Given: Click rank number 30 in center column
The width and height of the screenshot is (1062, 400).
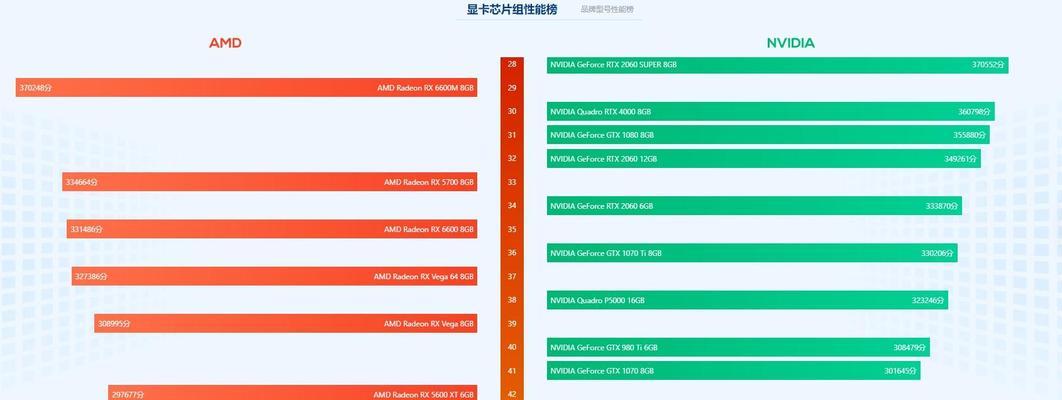Looking at the screenshot, I should coord(512,112).
